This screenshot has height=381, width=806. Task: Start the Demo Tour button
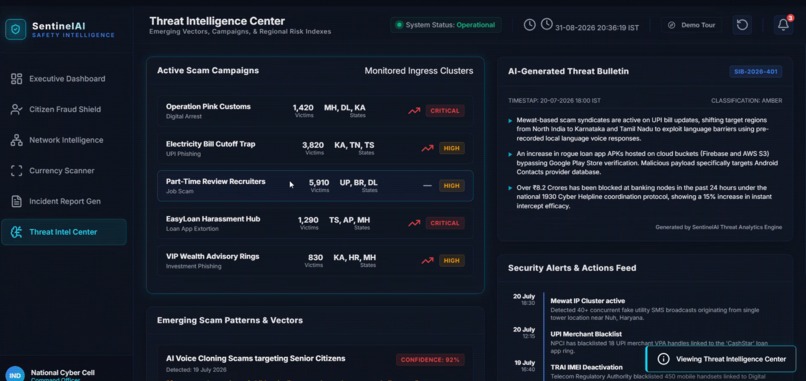691,25
